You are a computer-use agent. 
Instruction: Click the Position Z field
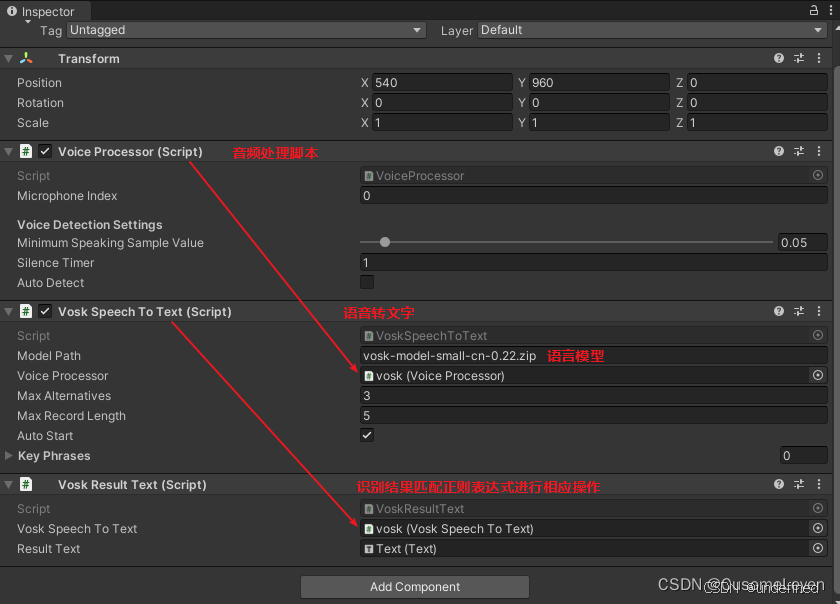(758, 83)
